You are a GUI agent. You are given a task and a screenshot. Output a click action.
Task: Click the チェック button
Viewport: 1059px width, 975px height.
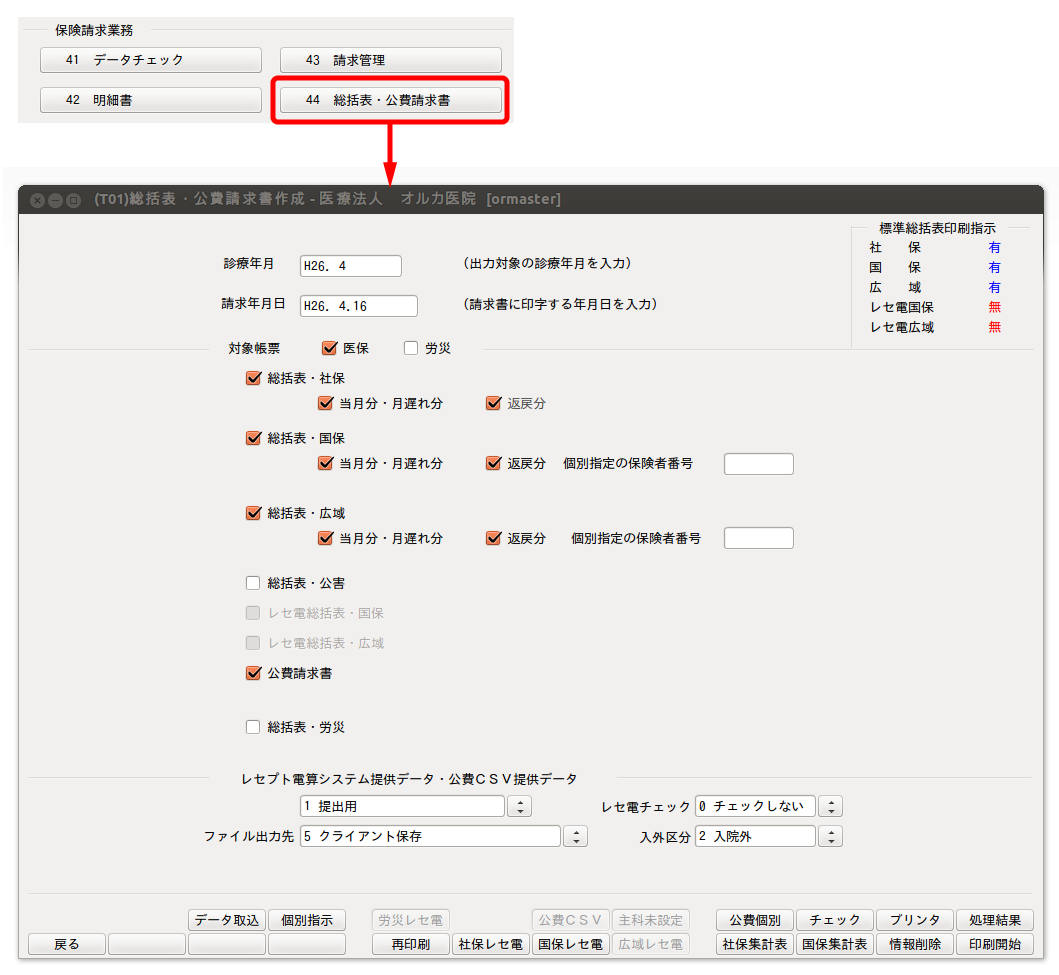point(835,920)
